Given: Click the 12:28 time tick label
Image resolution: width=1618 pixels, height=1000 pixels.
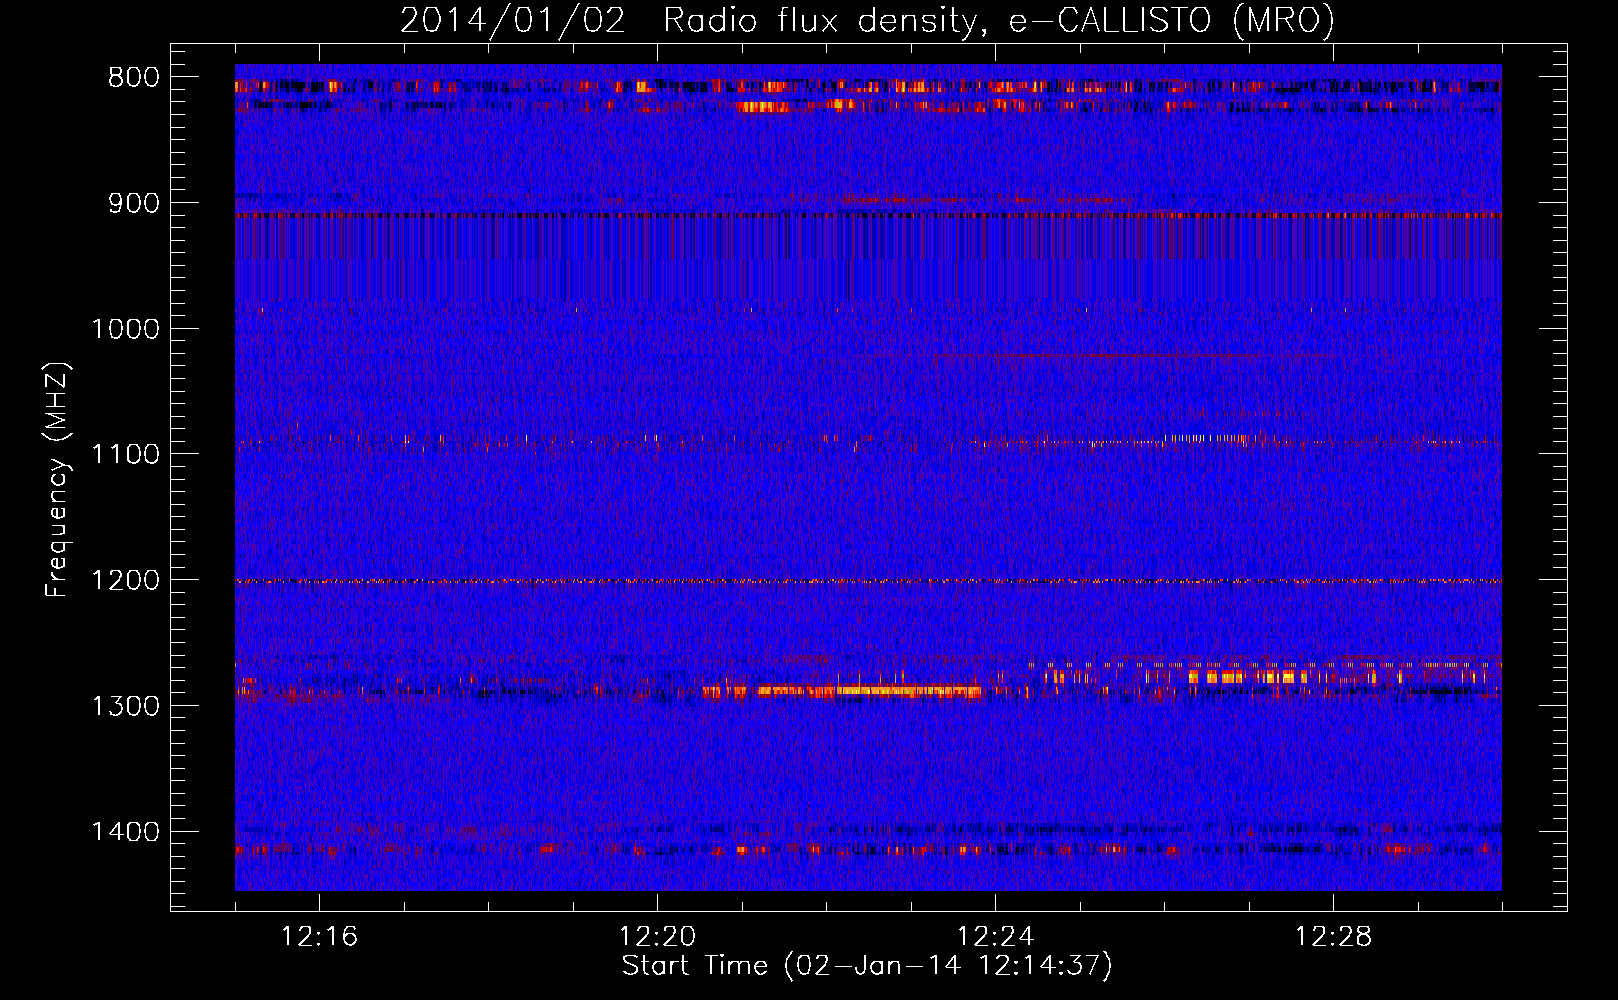Looking at the screenshot, I should pyautogui.click(x=1333, y=937).
